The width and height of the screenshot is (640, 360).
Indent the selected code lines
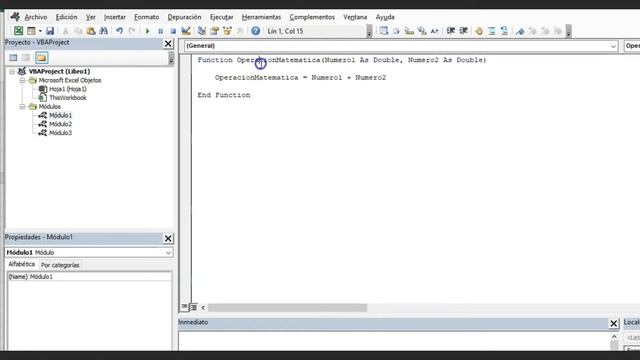pyautogui.click(x=451, y=31)
